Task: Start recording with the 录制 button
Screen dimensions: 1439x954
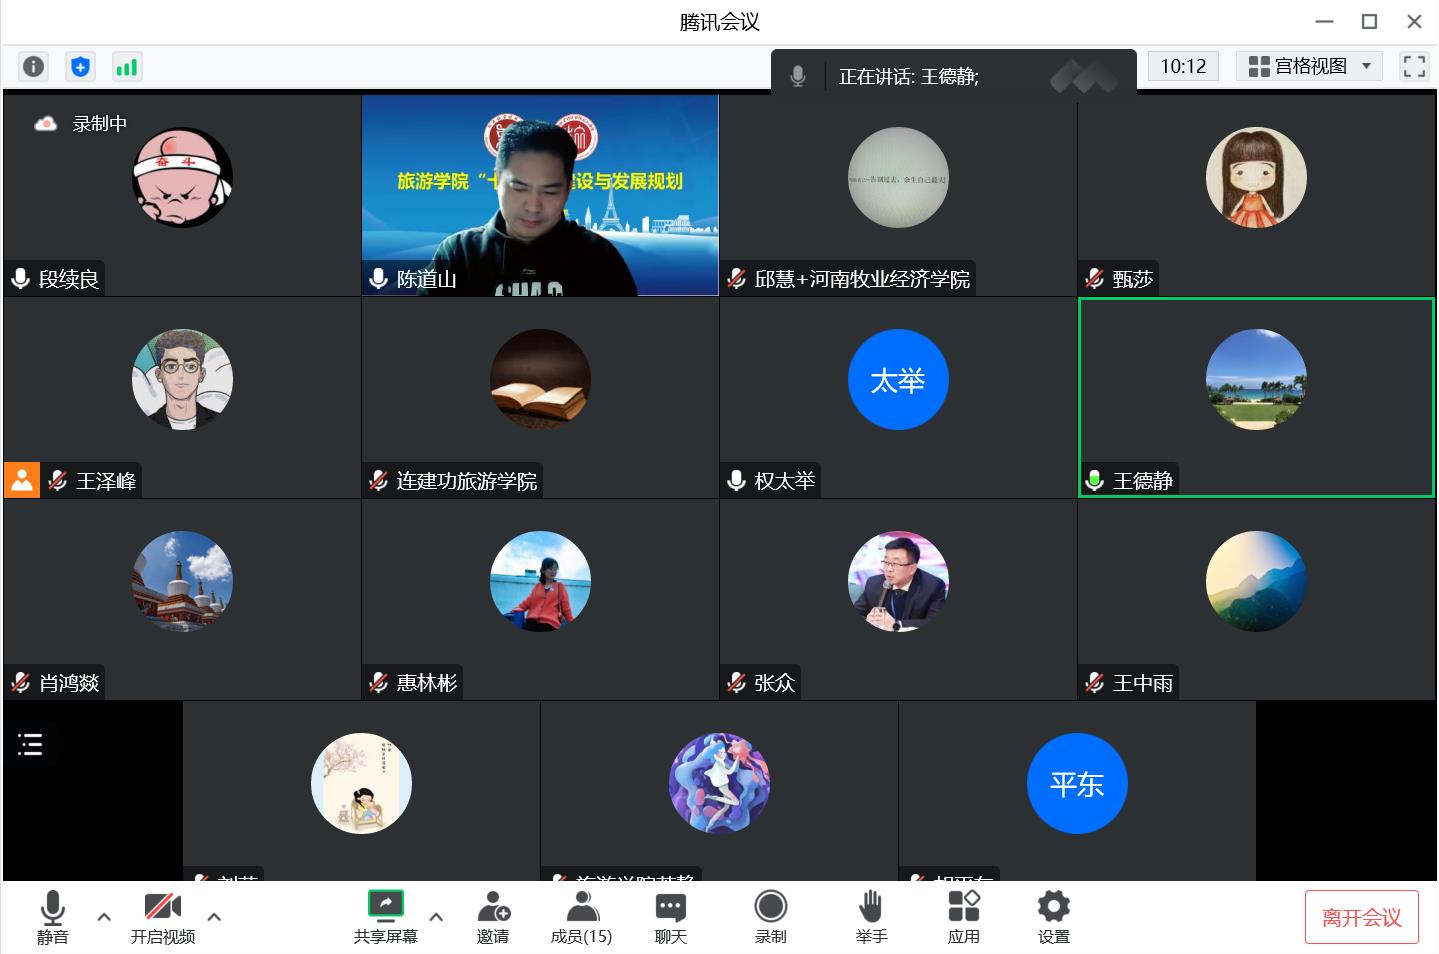Action: [770, 916]
